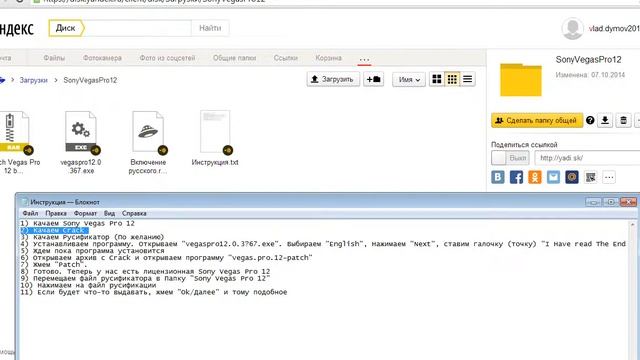Click highlighted line "Качаем Crack"
Screen dimensions: 640x360
pyautogui.click(x=55, y=230)
